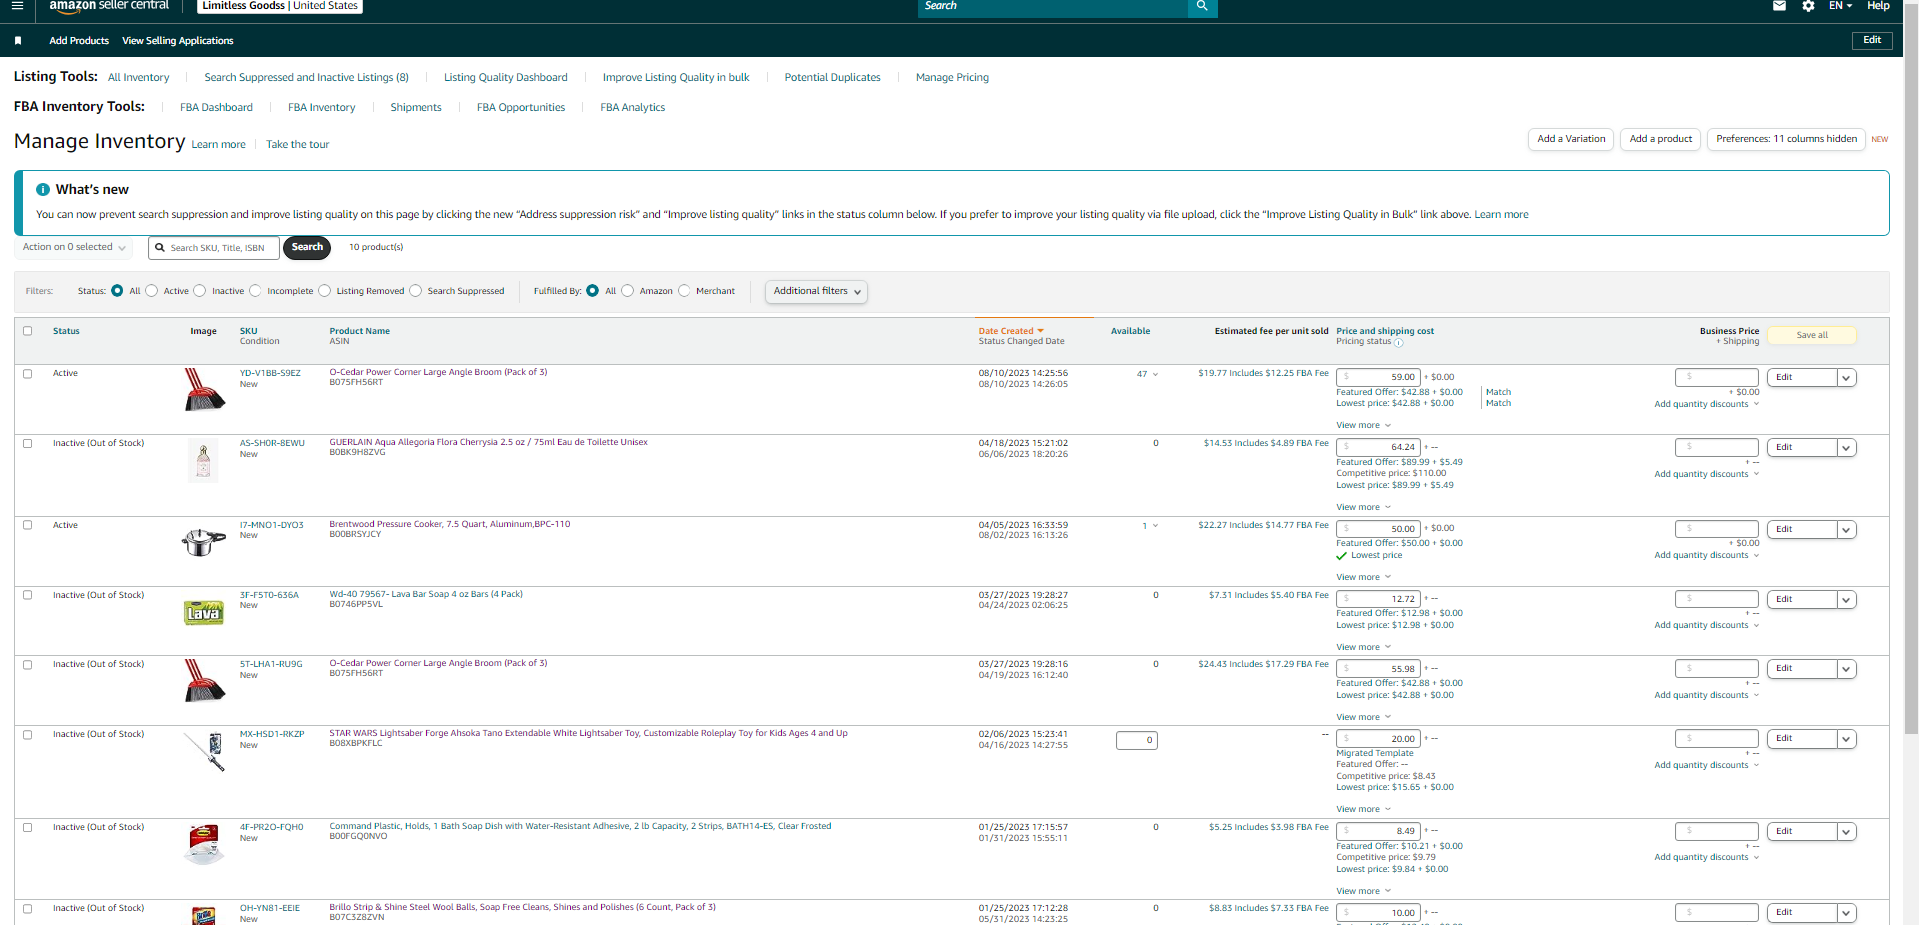Tick the select-all checkbox in the table header
The height and width of the screenshot is (925, 1919).
click(x=28, y=331)
